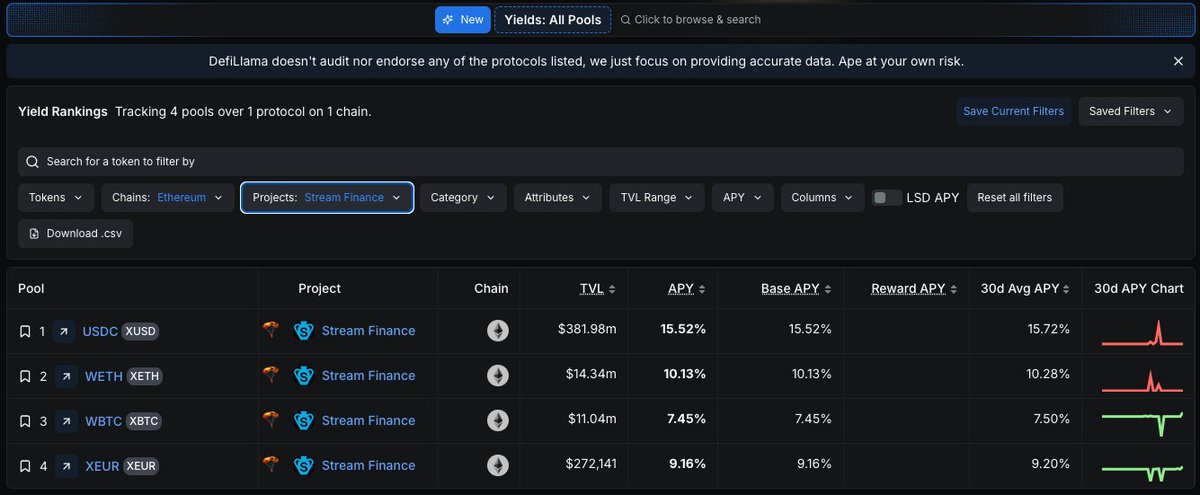Click the 10.13% bold APY value
The height and width of the screenshot is (495, 1200).
point(683,374)
